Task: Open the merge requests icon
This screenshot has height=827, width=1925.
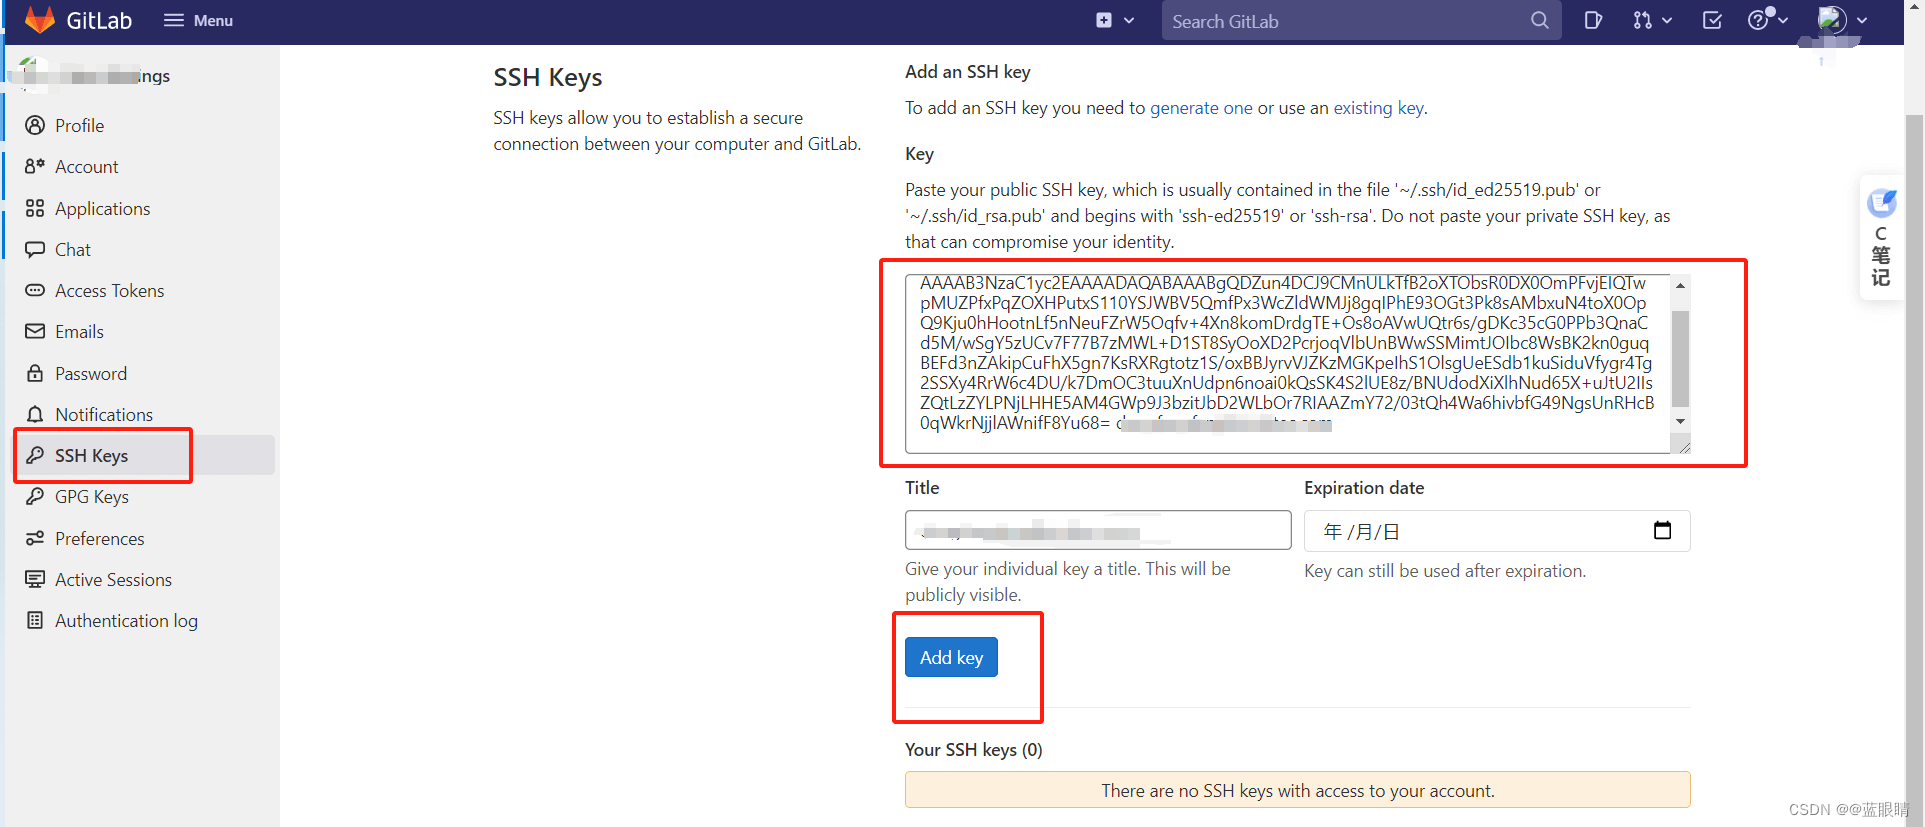Action: (1642, 20)
